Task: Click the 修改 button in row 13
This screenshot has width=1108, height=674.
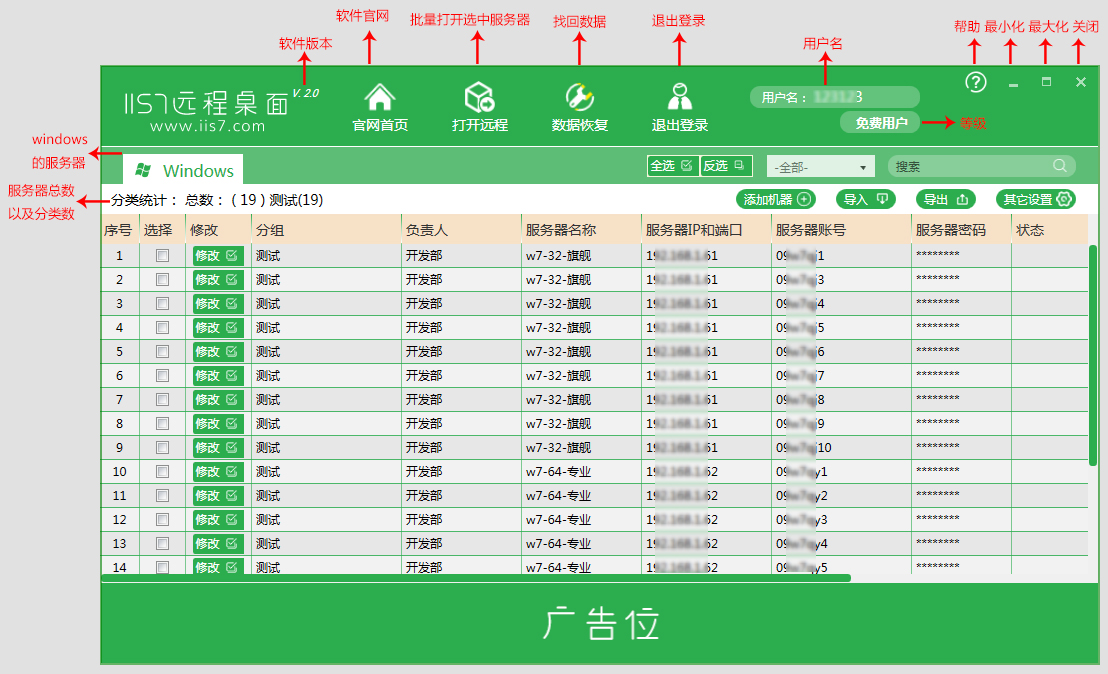Action: tap(218, 544)
